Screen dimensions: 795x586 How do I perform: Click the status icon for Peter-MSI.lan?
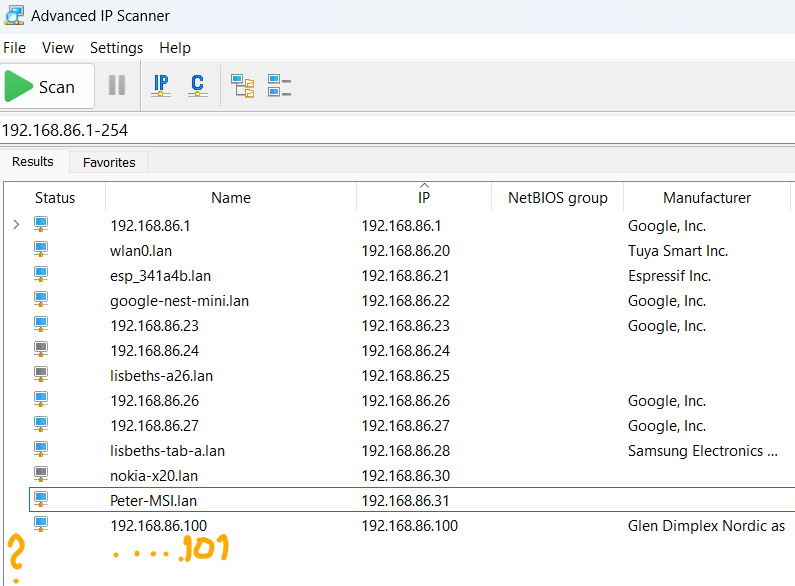tap(41, 499)
